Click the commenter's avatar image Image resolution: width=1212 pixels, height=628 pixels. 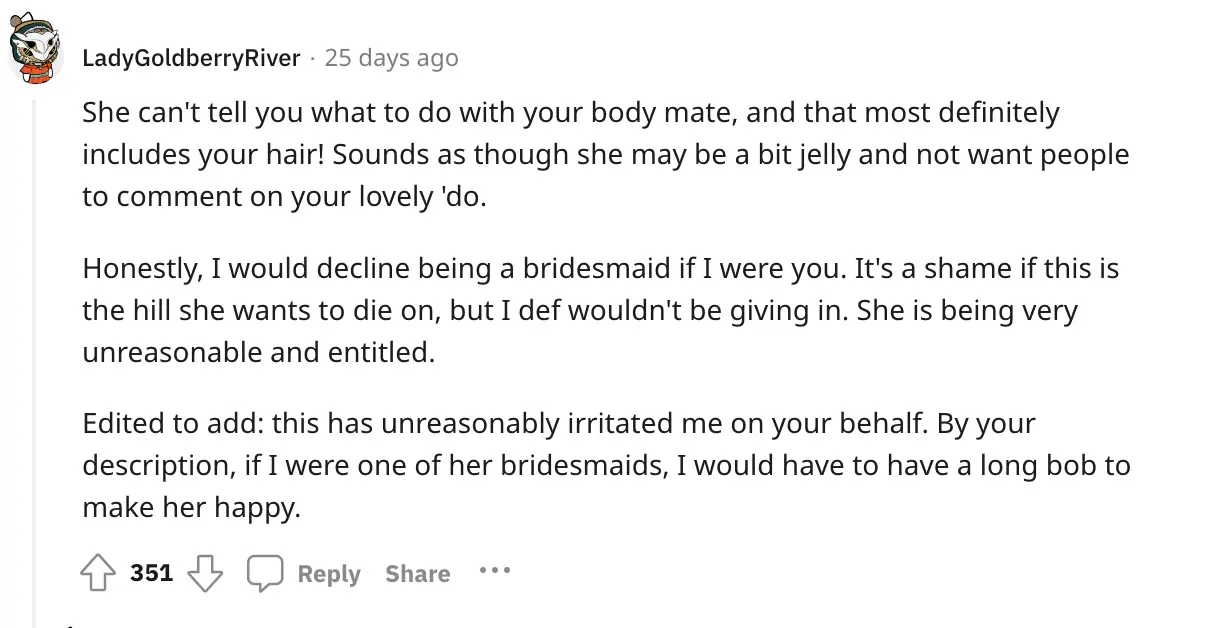point(36,52)
